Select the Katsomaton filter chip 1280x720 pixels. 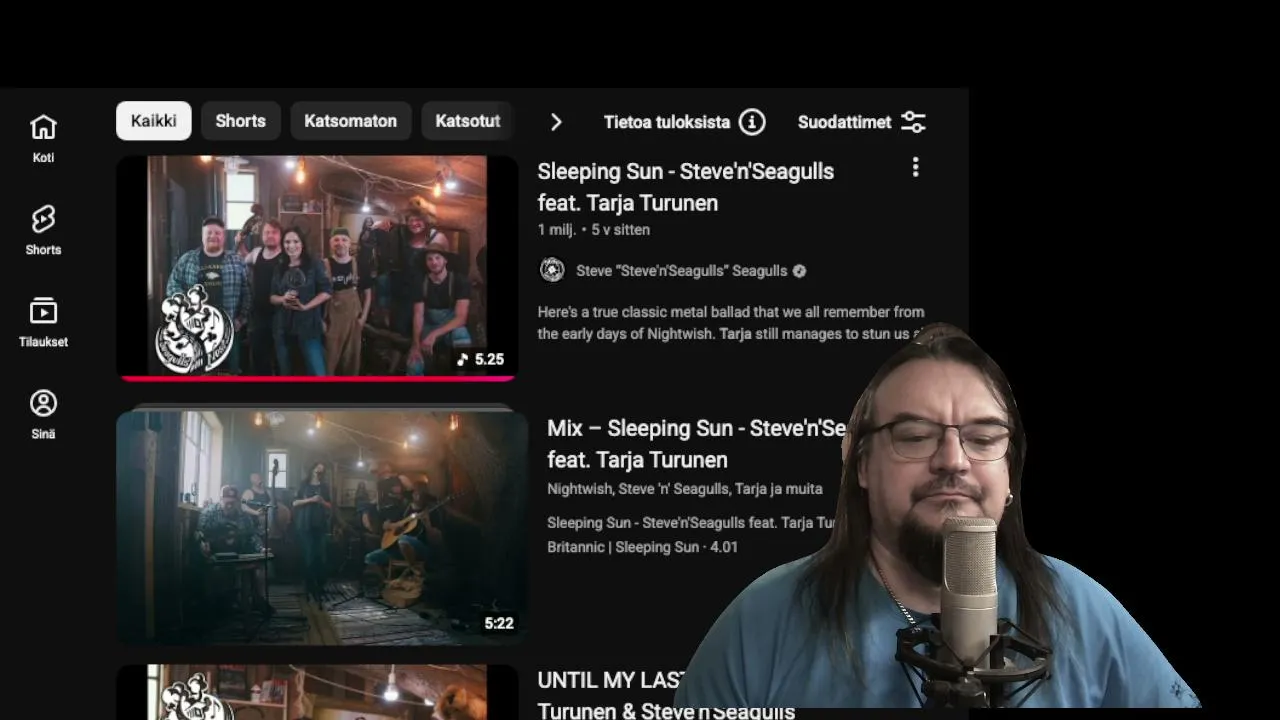click(x=351, y=121)
